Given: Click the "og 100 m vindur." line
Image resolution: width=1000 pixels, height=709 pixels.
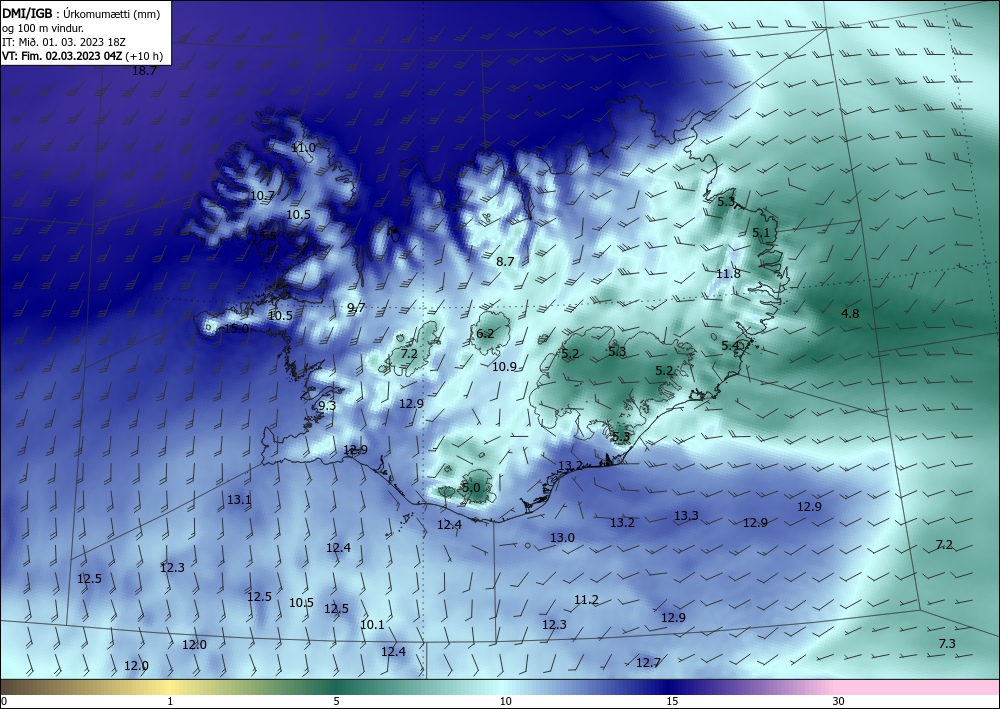Looking at the screenshot, I should point(43,28).
